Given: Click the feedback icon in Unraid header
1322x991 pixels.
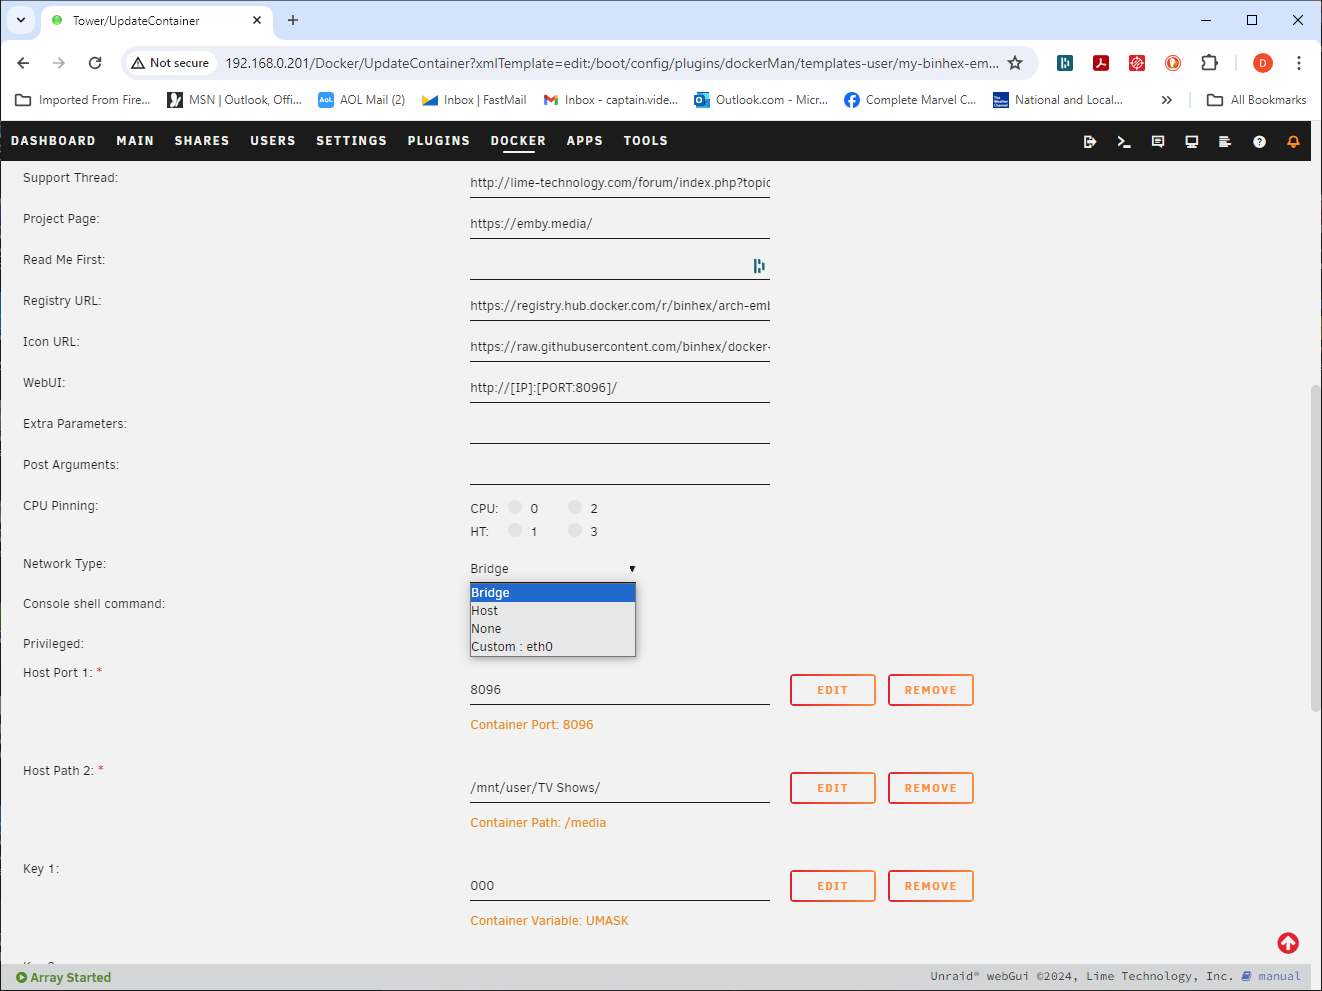Looking at the screenshot, I should tap(1158, 142).
